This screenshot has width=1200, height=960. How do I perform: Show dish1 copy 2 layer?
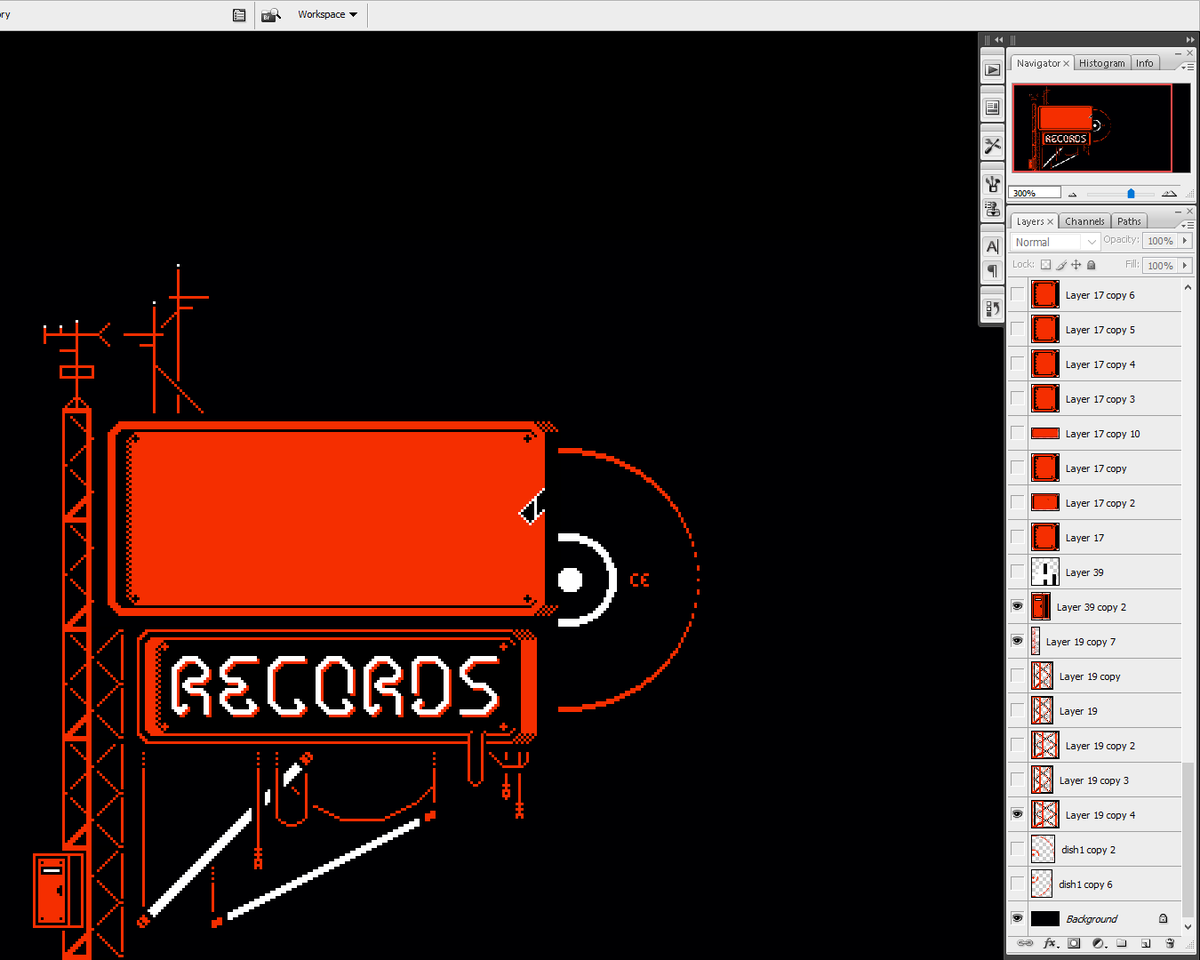point(1017,849)
